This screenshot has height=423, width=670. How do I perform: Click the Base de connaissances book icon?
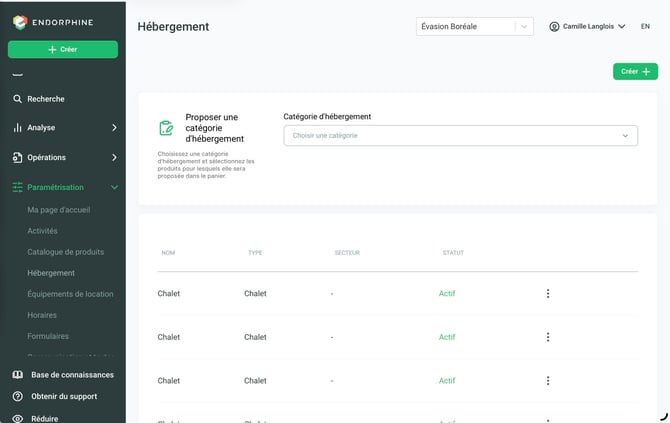[x=18, y=375]
